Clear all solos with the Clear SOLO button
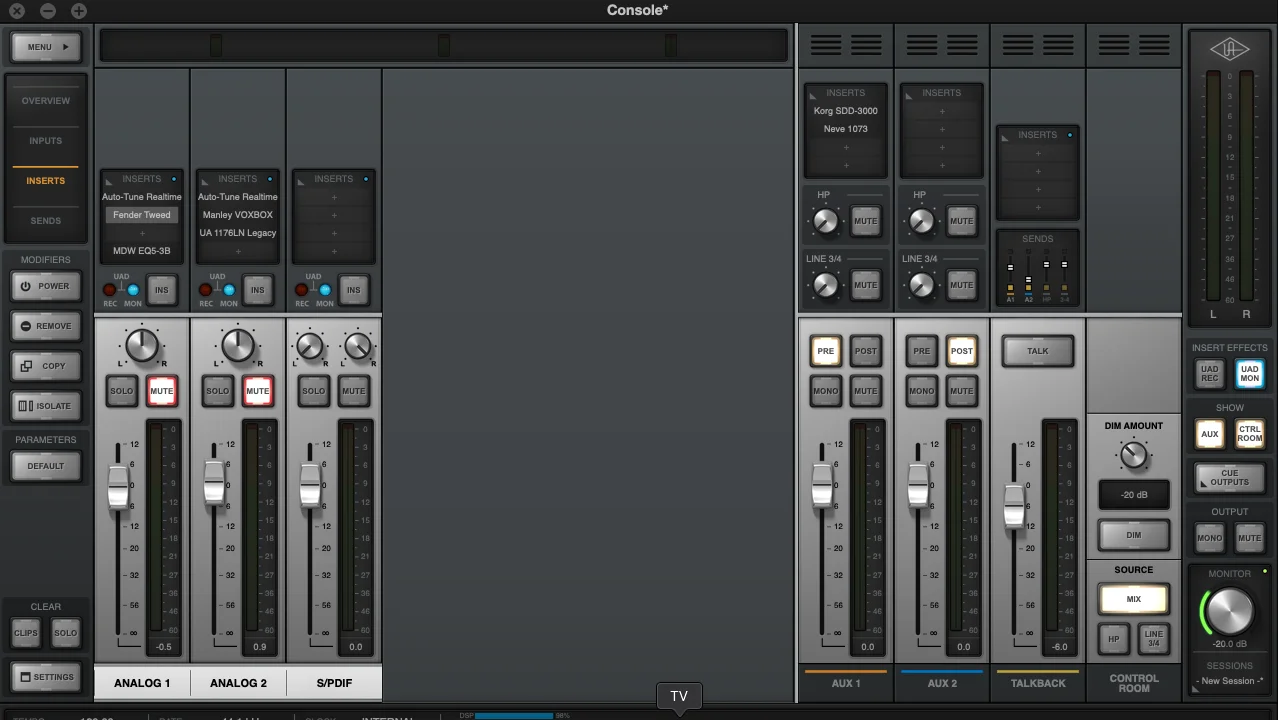The image size is (1278, 720). [66, 633]
